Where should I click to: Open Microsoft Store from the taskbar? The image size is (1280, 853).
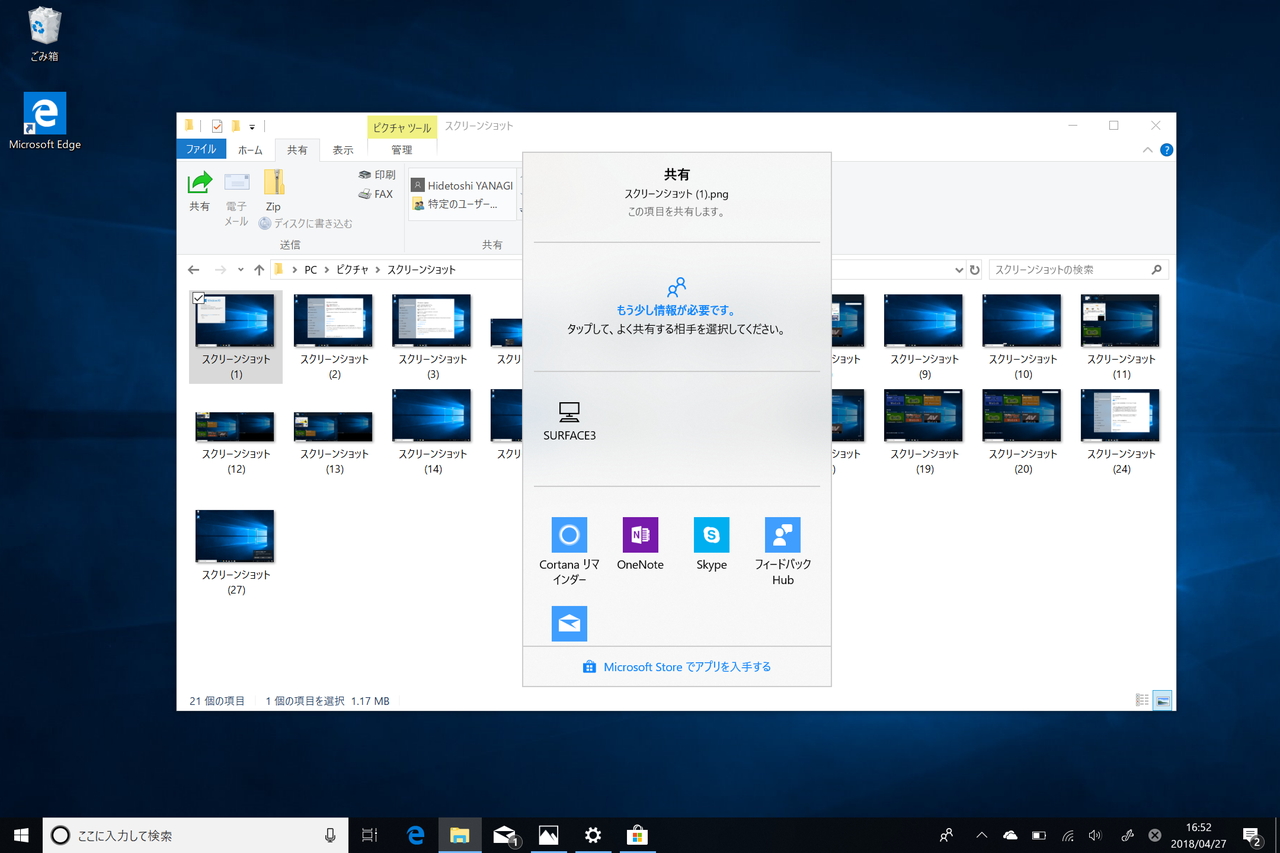pyautogui.click(x=637, y=835)
